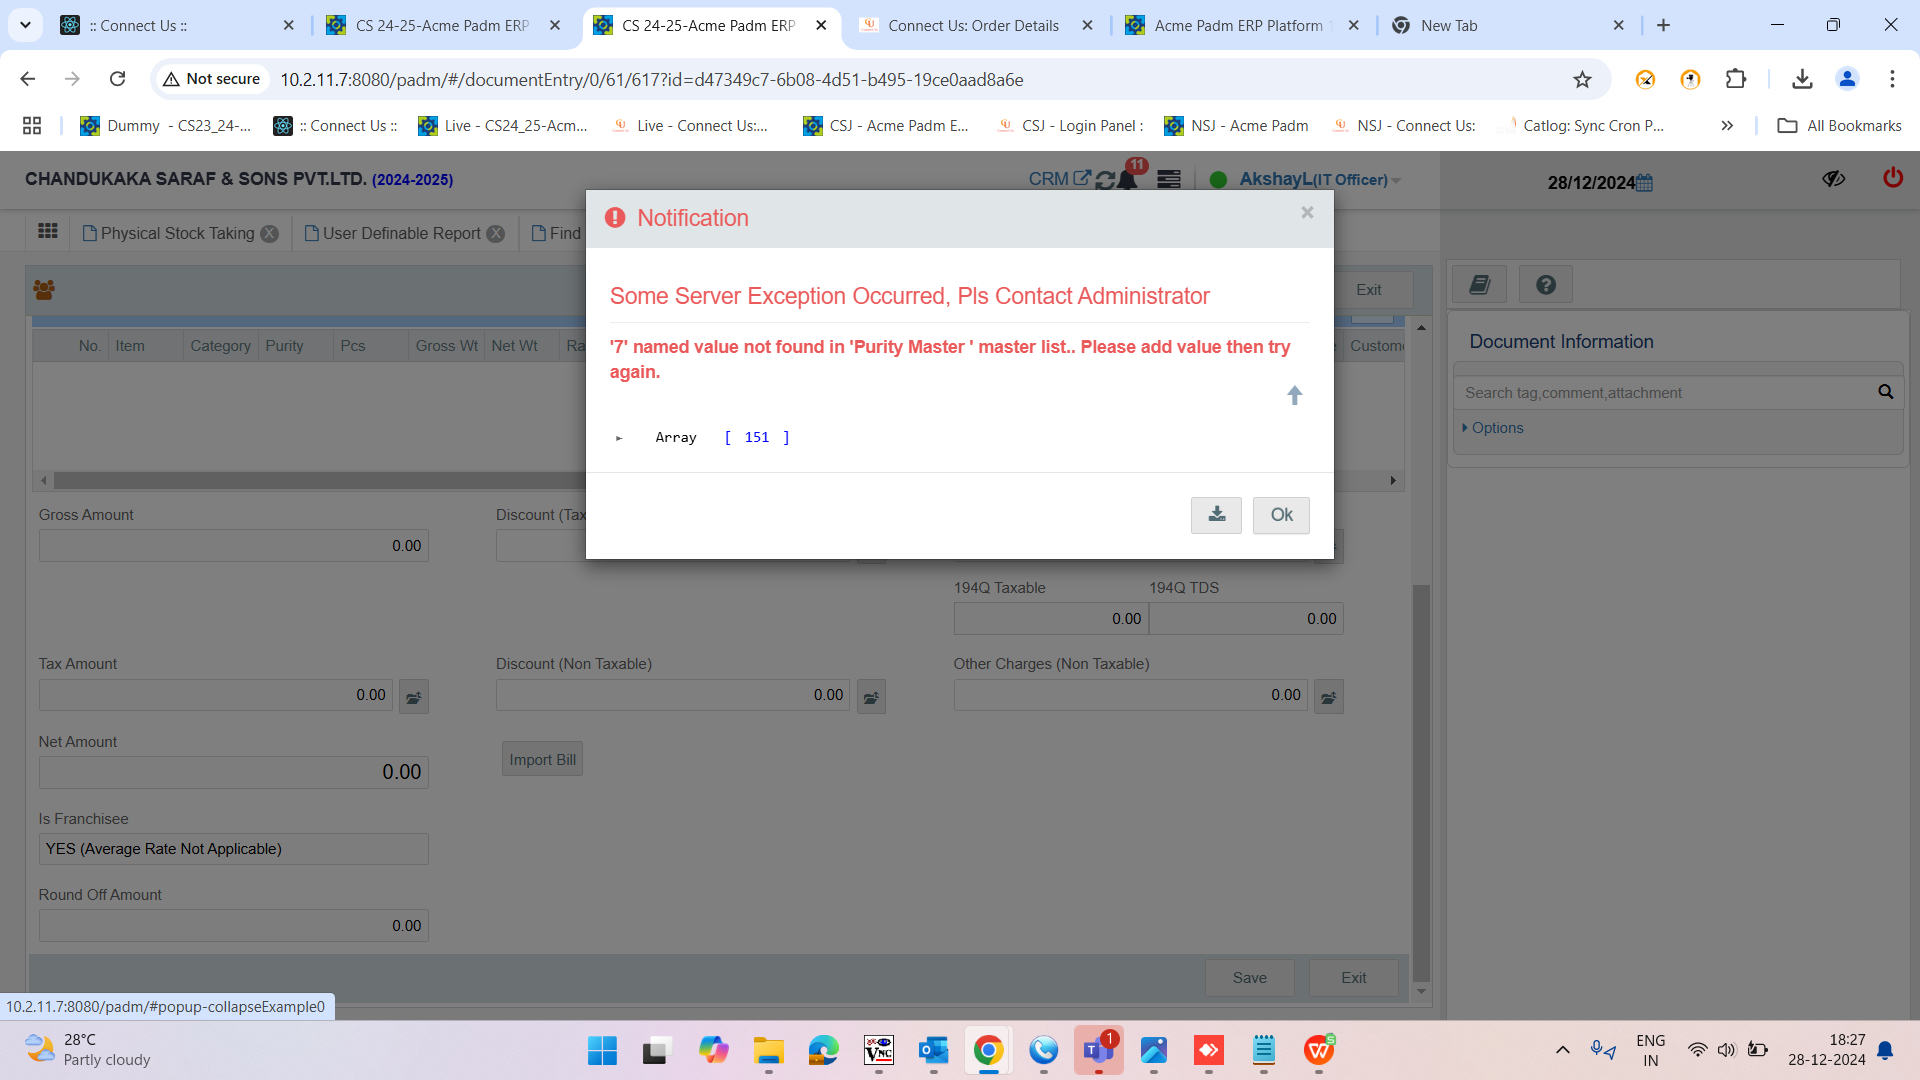1920x1080 pixels.
Task: Switch to the Find tab
Action: [556, 234]
